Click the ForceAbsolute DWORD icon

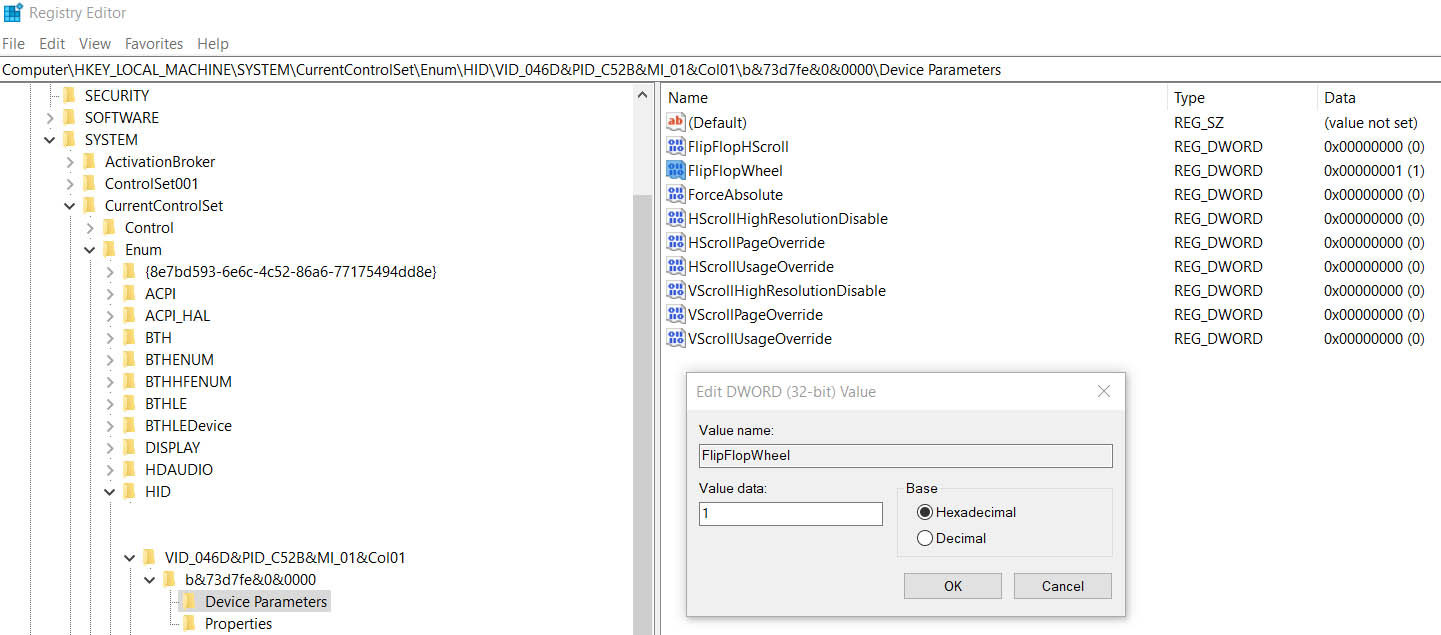pos(676,195)
